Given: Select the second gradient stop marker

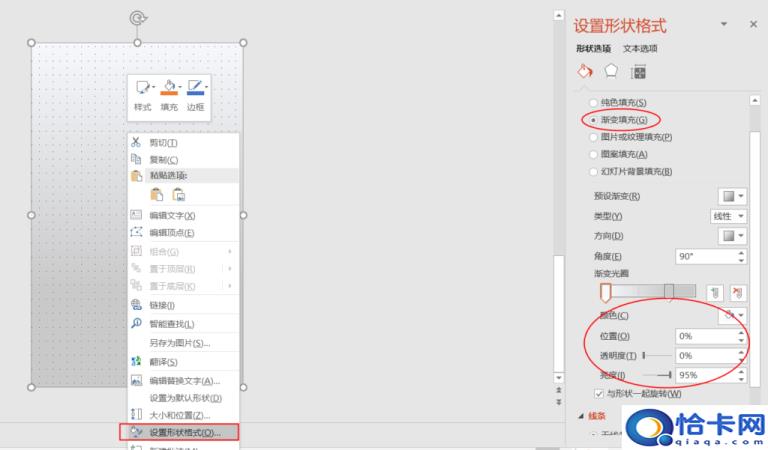Looking at the screenshot, I should (x=669, y=292).
